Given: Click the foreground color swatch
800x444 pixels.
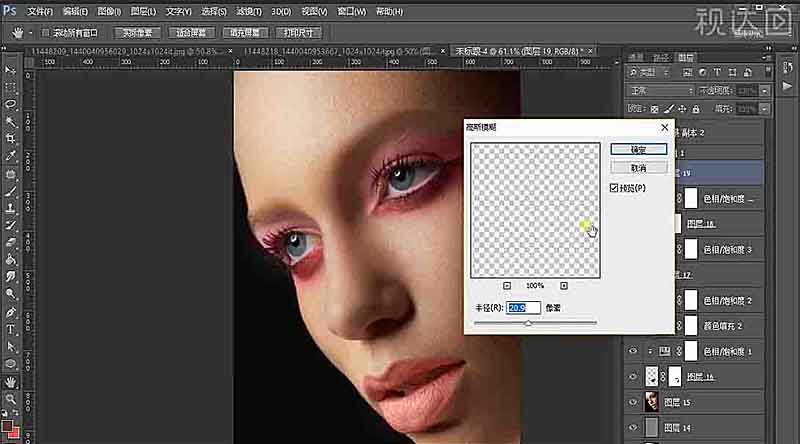Looking at the screenshot, I should point(7,426).
